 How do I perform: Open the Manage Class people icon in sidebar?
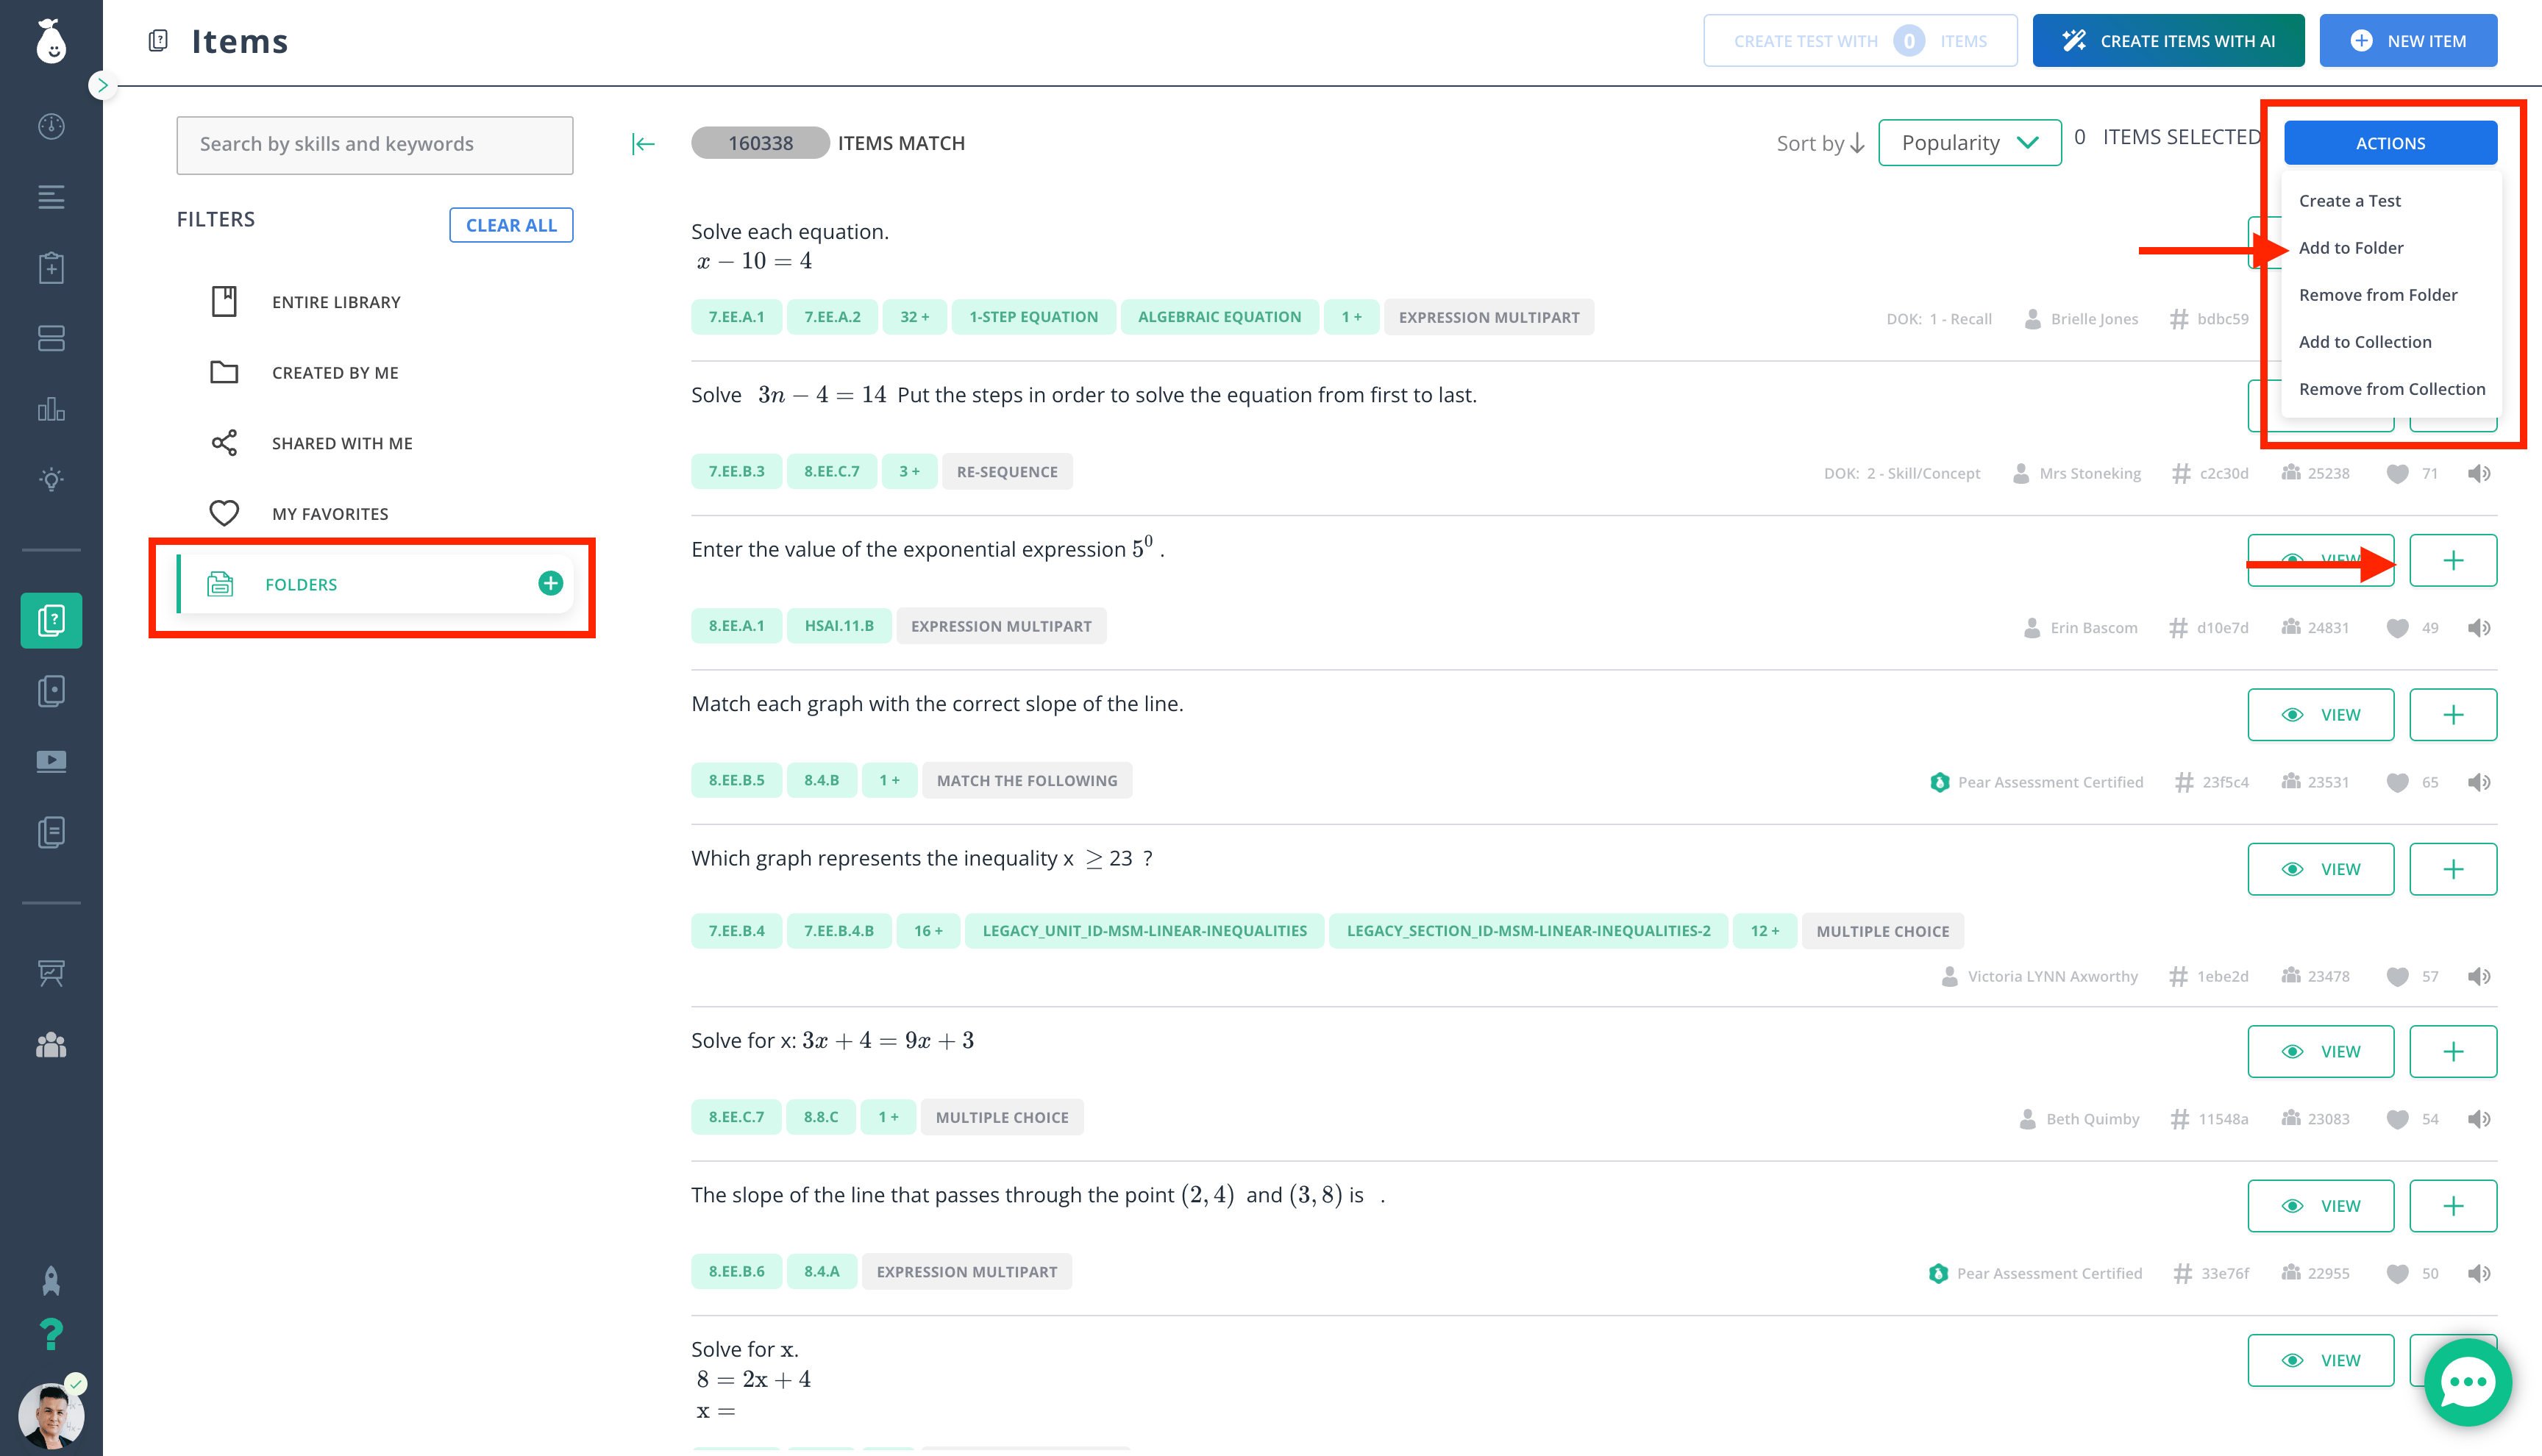coord(51,1045)
